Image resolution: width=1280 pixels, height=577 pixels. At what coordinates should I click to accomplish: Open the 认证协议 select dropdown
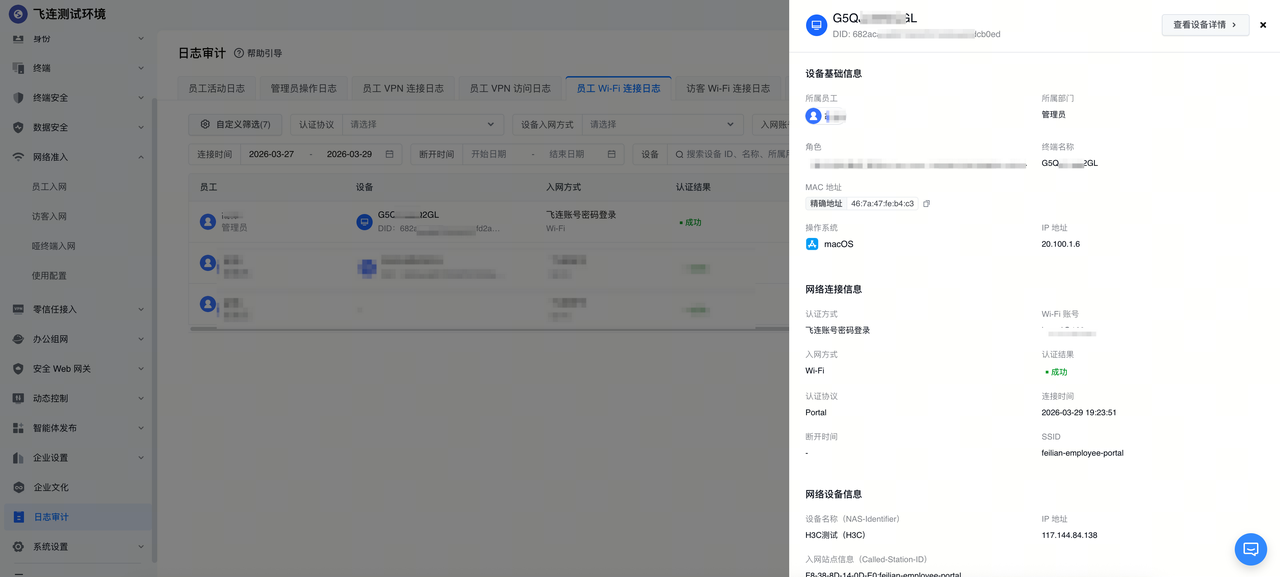(x=422, y=125)
